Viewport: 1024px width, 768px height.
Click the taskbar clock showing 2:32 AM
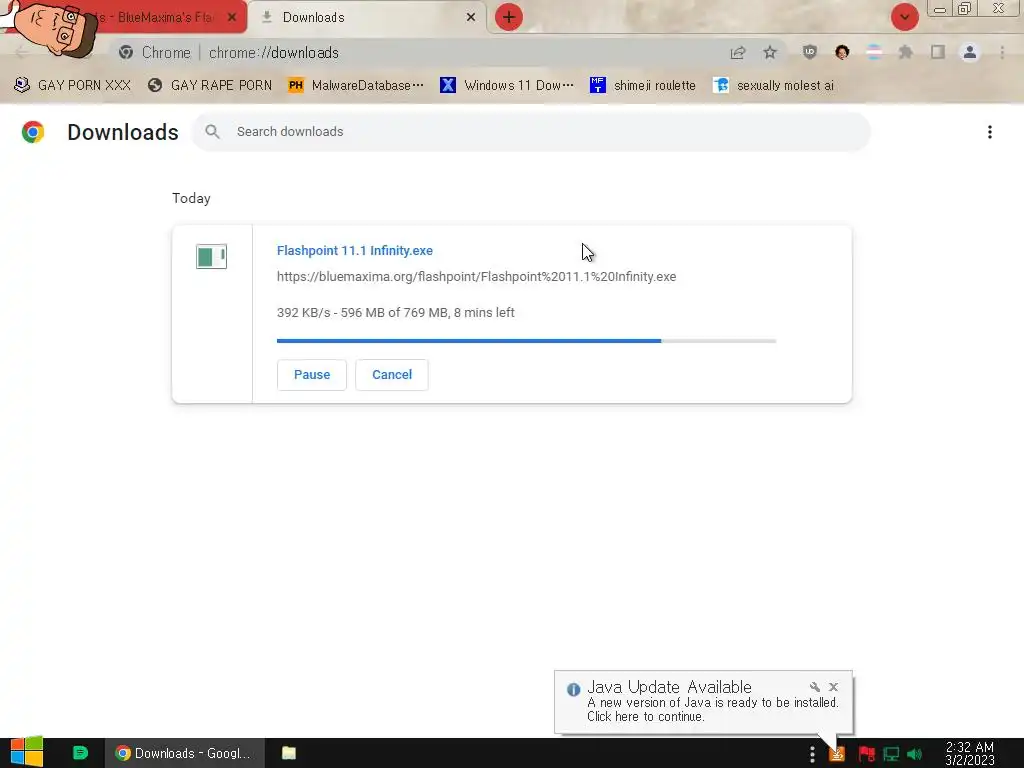pyautogui.click(x=970, y=754)
